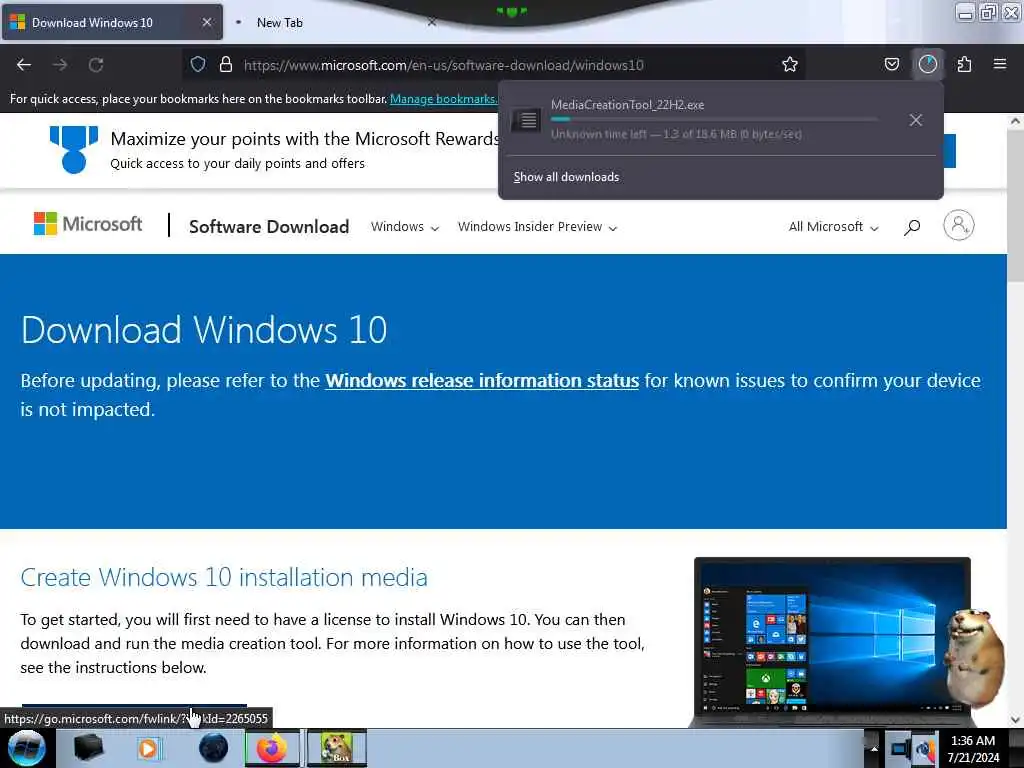The width and height of the screenshot is (1024, 768).
Task: Click the MediaCreationTool file icon in downloads
Action: click(x=526, y=120)
